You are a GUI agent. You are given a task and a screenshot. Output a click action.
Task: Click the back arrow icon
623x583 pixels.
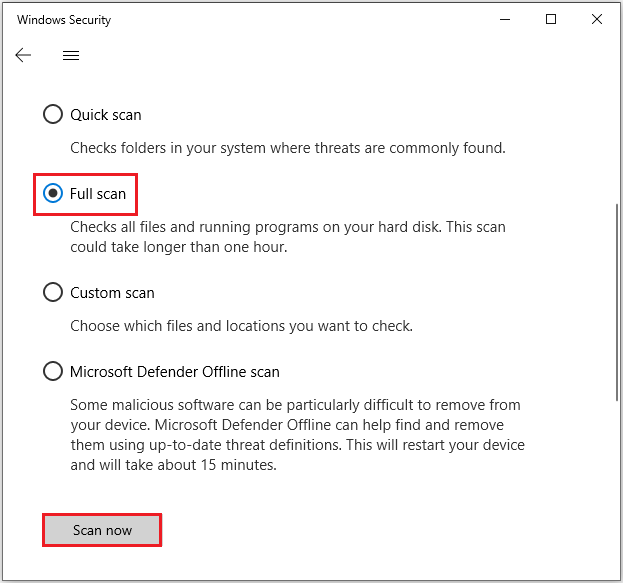pyautogui.click(x=24, y=56)
